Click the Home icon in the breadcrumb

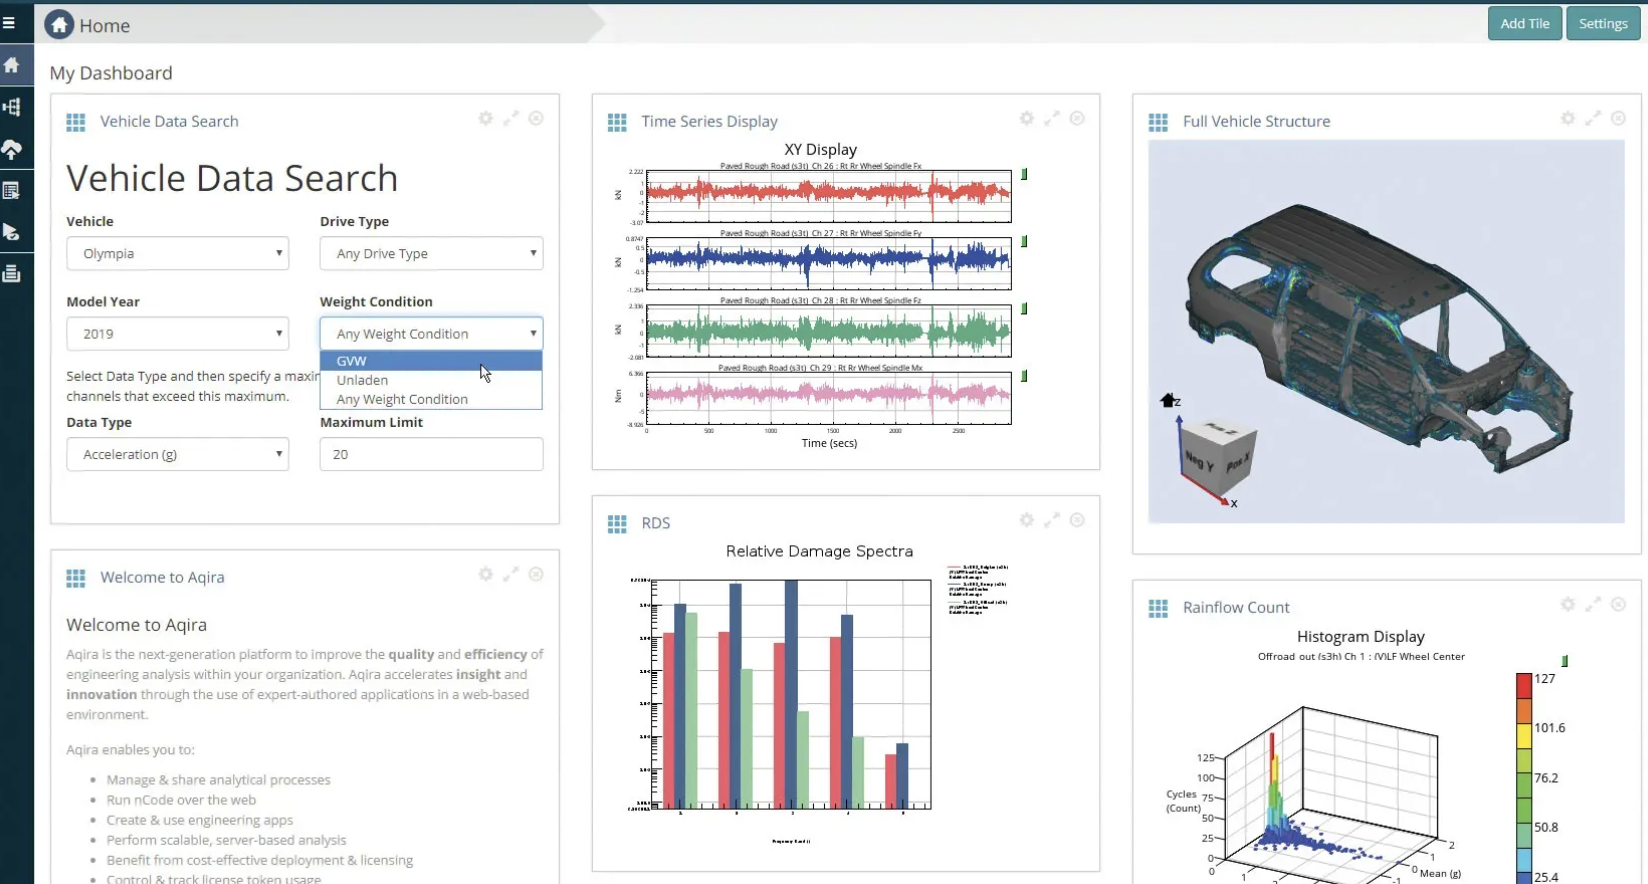click(x=59, y=24)
